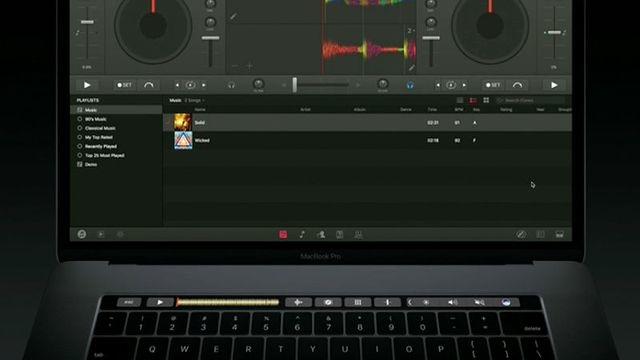Start playback on the left deck
The width and height of the screenshot is (640, 360).
tap(87, 85)
